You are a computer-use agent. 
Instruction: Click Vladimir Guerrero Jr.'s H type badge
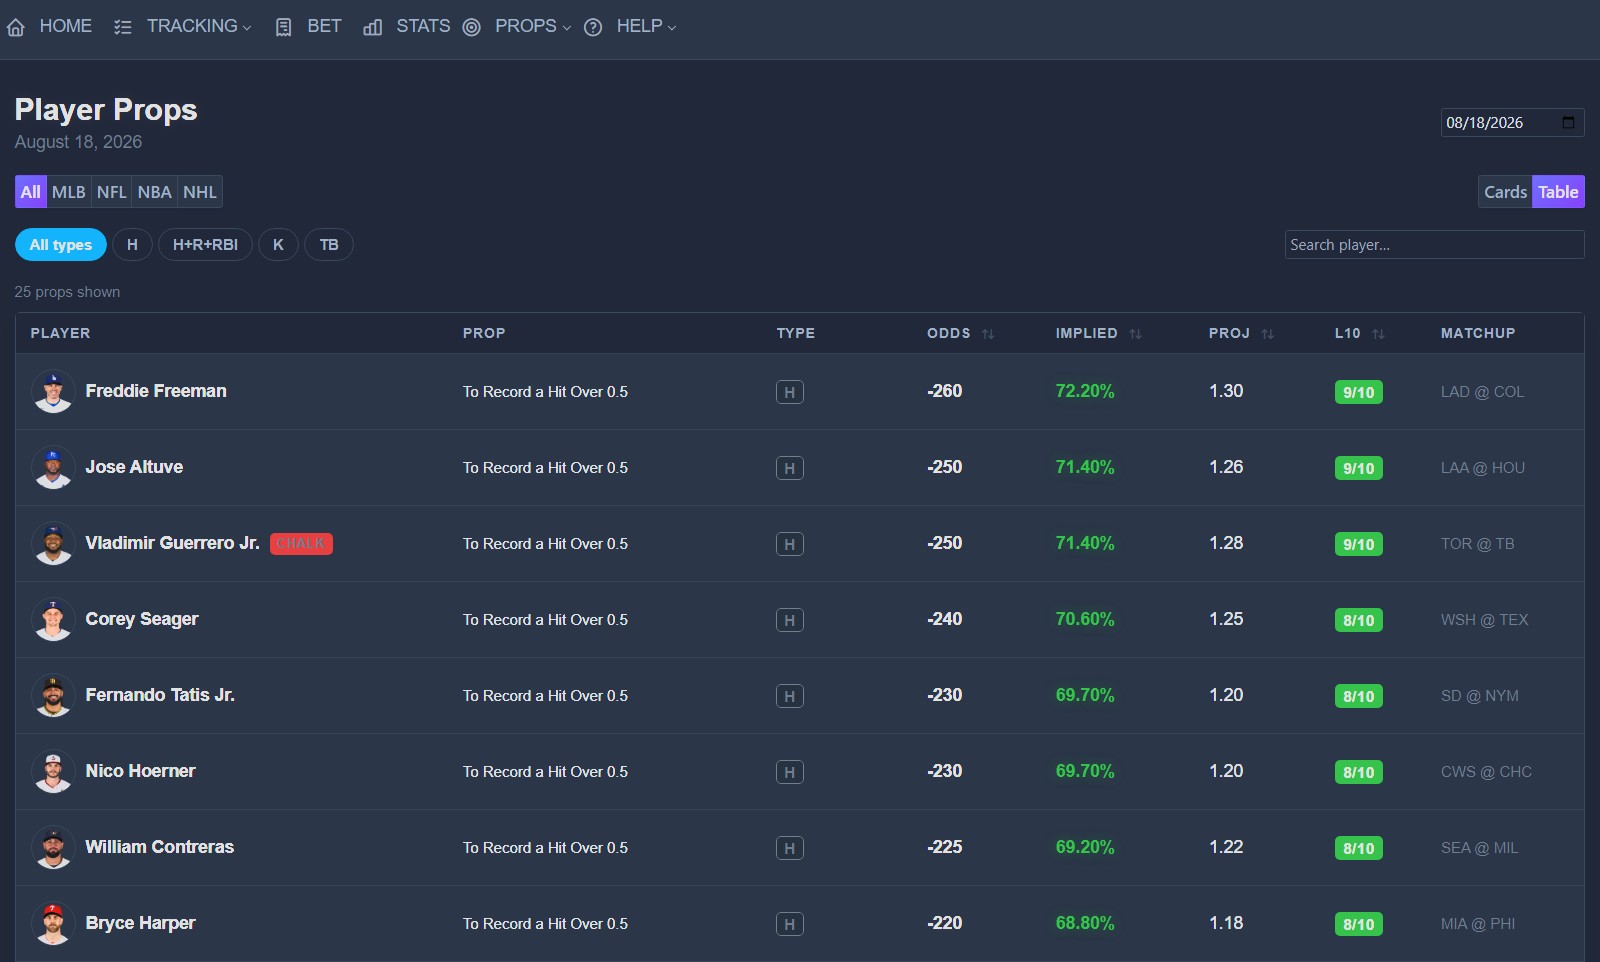[x=790, y=544]
